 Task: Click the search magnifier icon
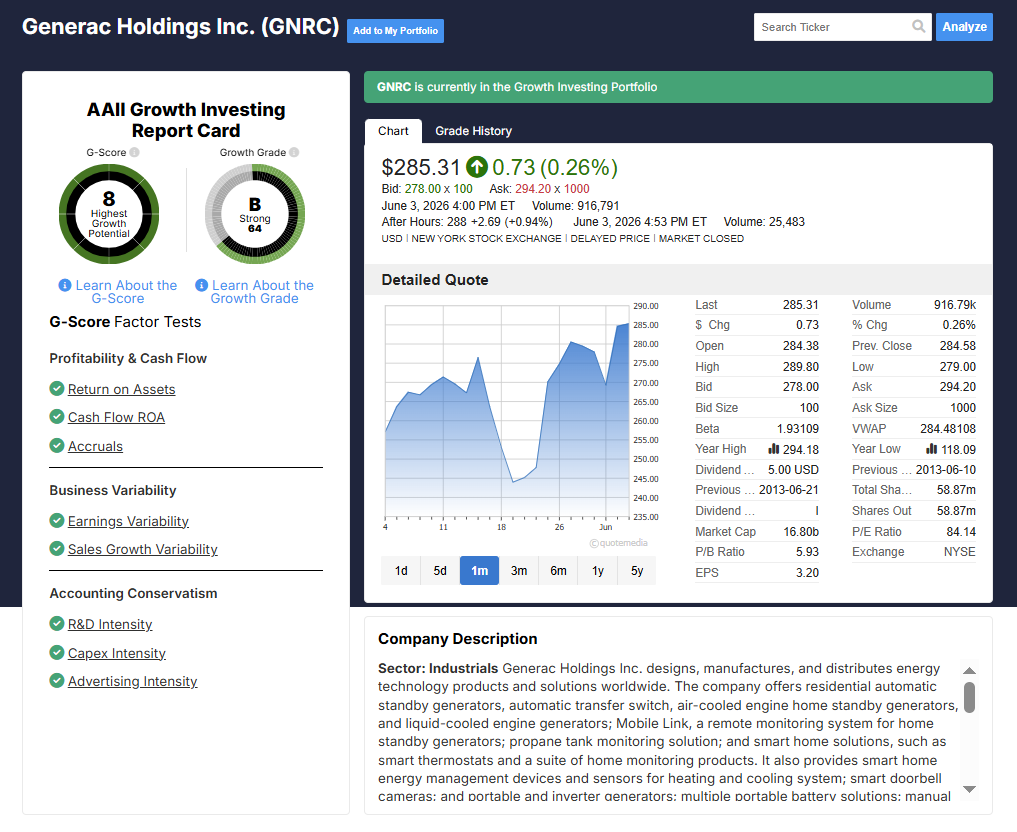pos(918,27)
